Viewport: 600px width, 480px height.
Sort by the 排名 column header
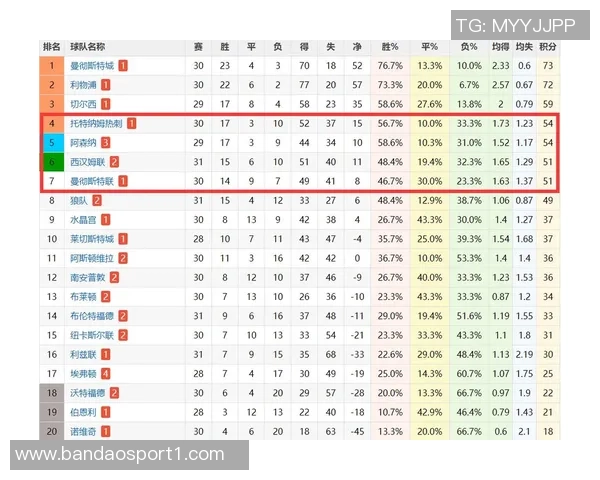52,47
